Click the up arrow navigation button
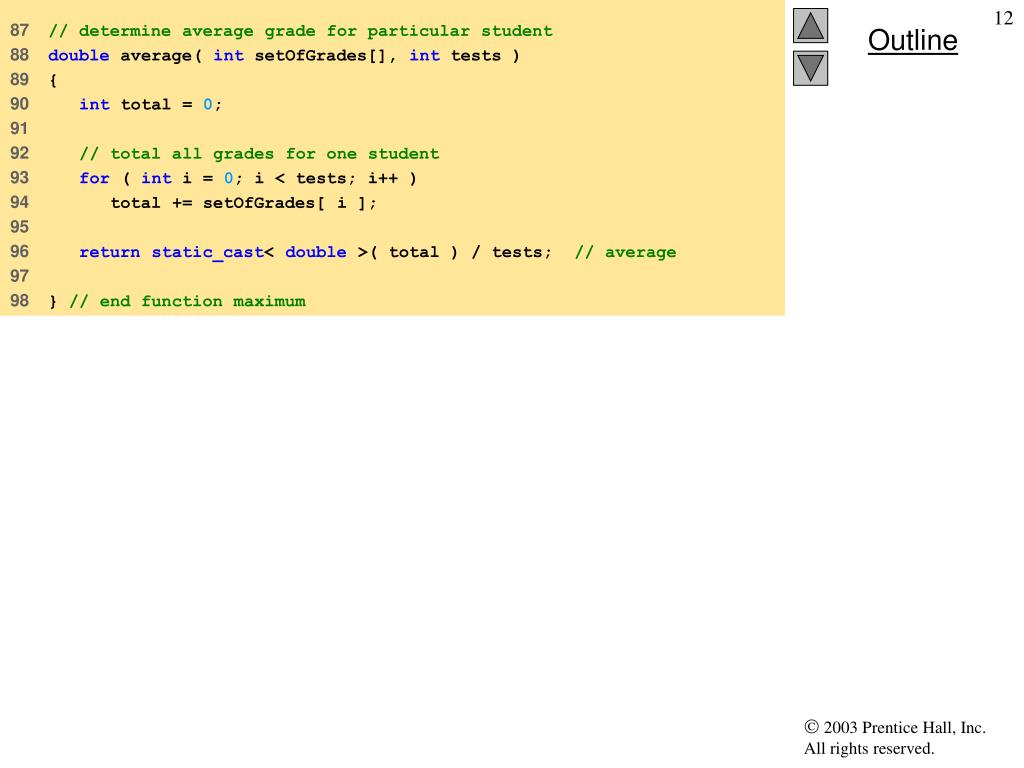1024x768 pixels. pos(810,25)
